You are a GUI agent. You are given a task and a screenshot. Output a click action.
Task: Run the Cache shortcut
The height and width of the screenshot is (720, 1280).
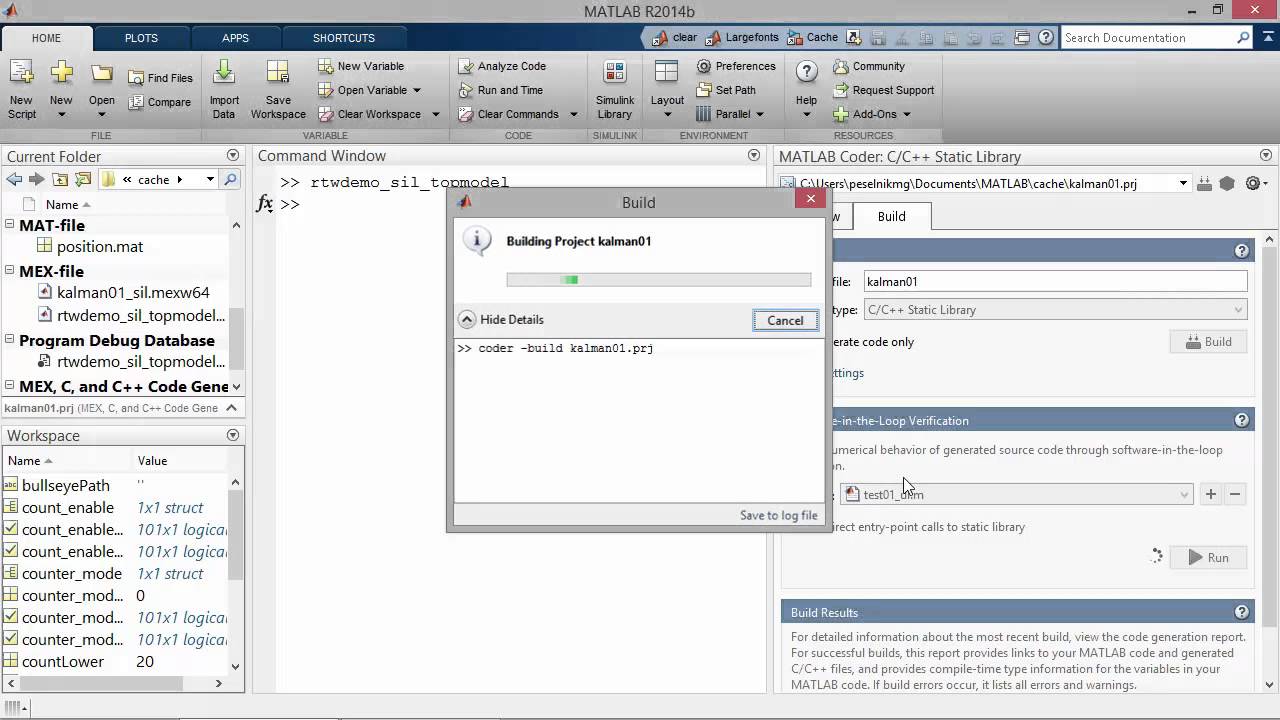[812, 38]
